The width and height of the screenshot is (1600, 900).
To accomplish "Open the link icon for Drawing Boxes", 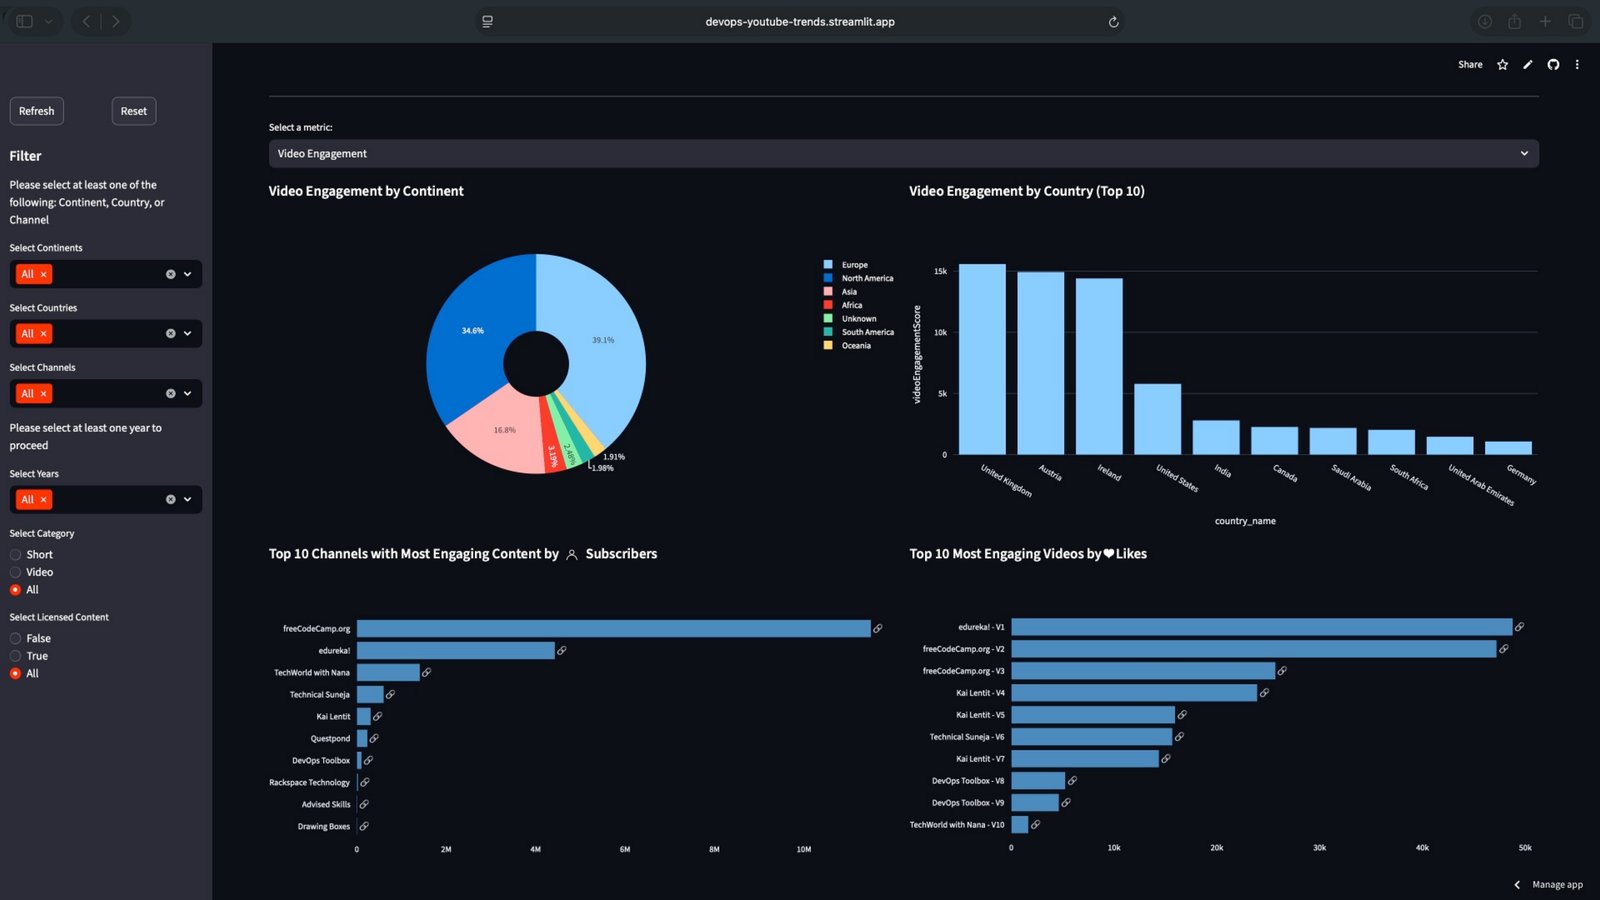I will [x=365, y=827].
